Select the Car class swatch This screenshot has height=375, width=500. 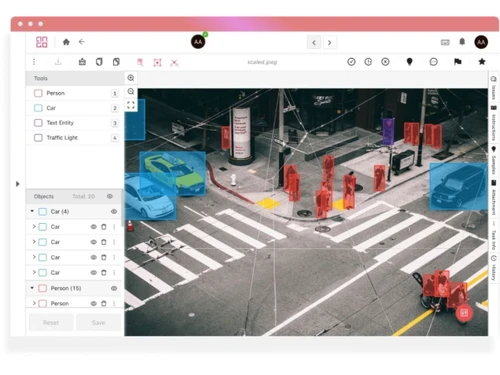(x=38, y=108)
